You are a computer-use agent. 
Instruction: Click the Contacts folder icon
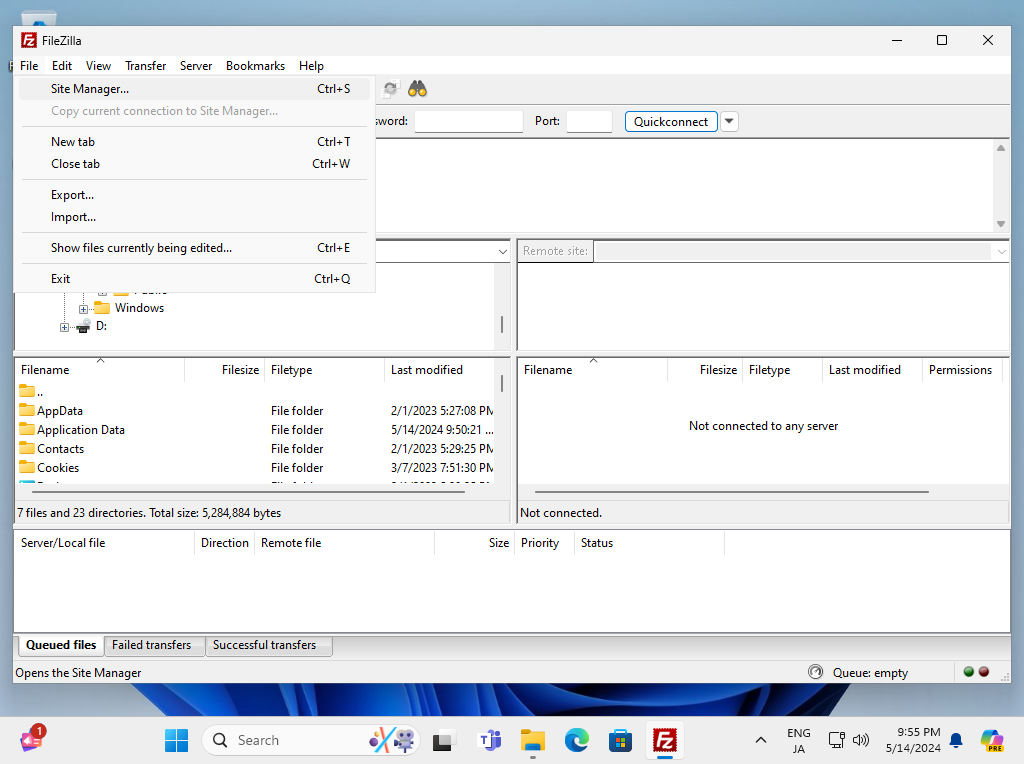coord(27,448)
